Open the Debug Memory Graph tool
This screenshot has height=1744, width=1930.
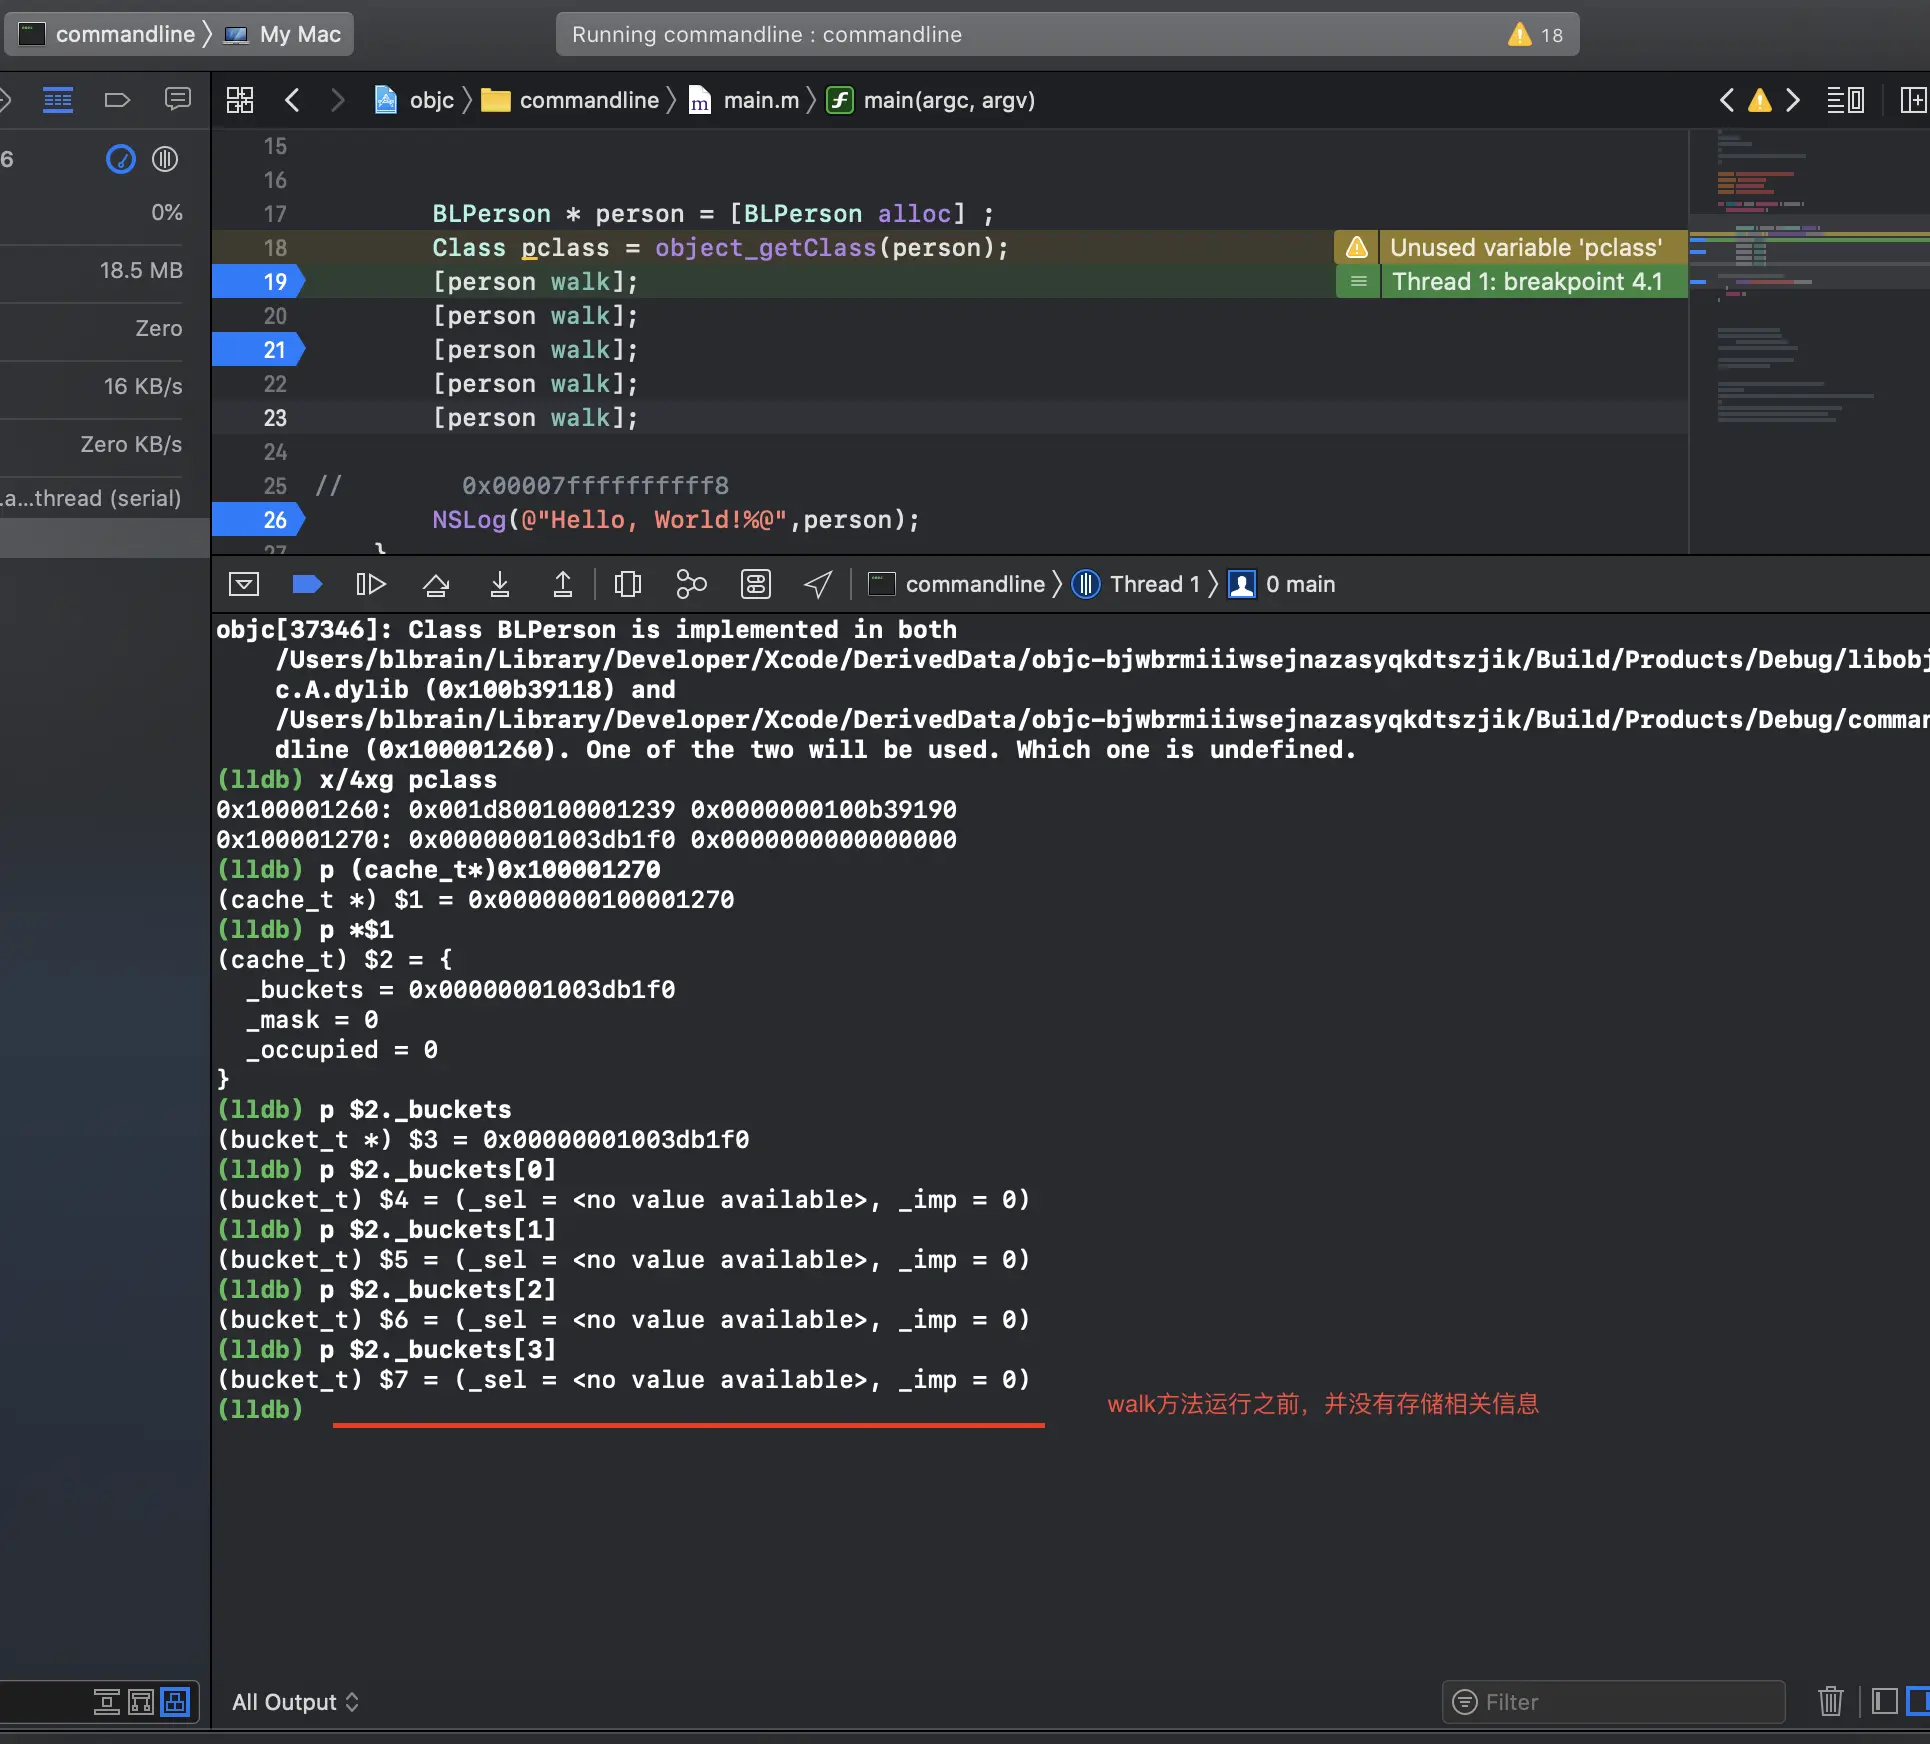691,584
